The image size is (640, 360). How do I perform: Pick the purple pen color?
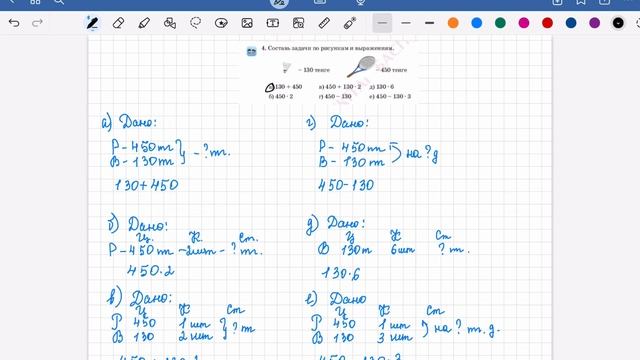coord(595,23)
